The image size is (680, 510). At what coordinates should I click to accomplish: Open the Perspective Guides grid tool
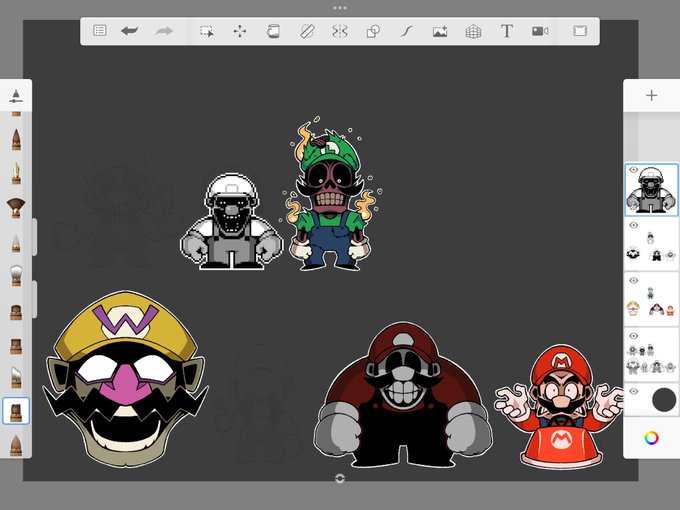click(473, 31)
